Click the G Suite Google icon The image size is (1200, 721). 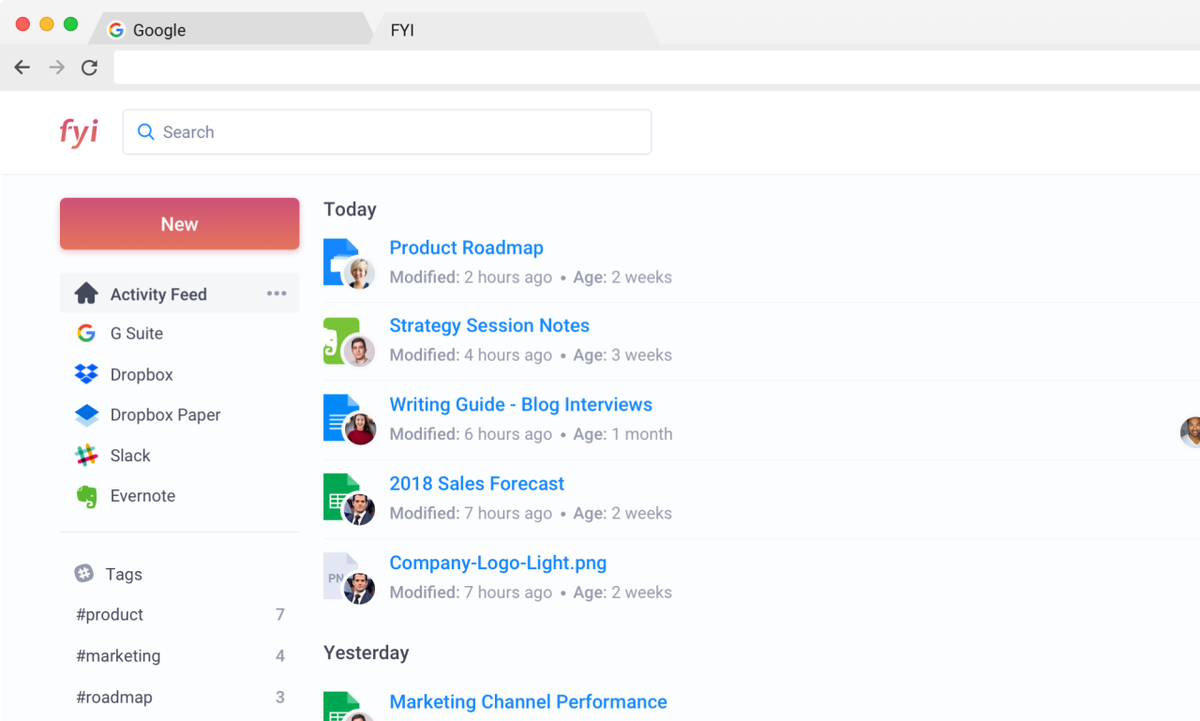[x=87, y=333]
